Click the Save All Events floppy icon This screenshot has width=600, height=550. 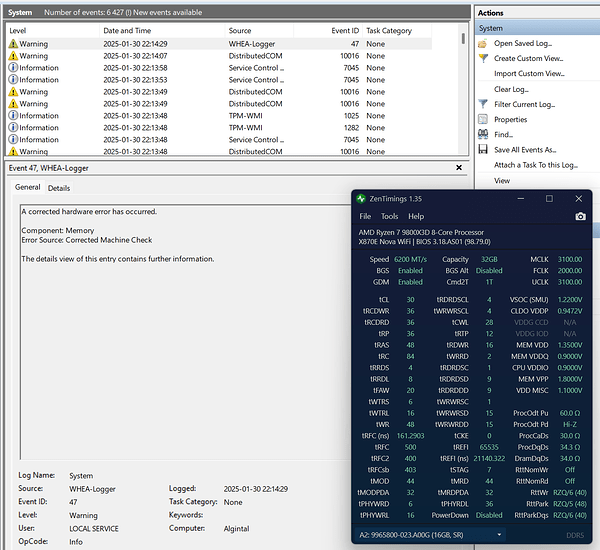tap(483, 149)
